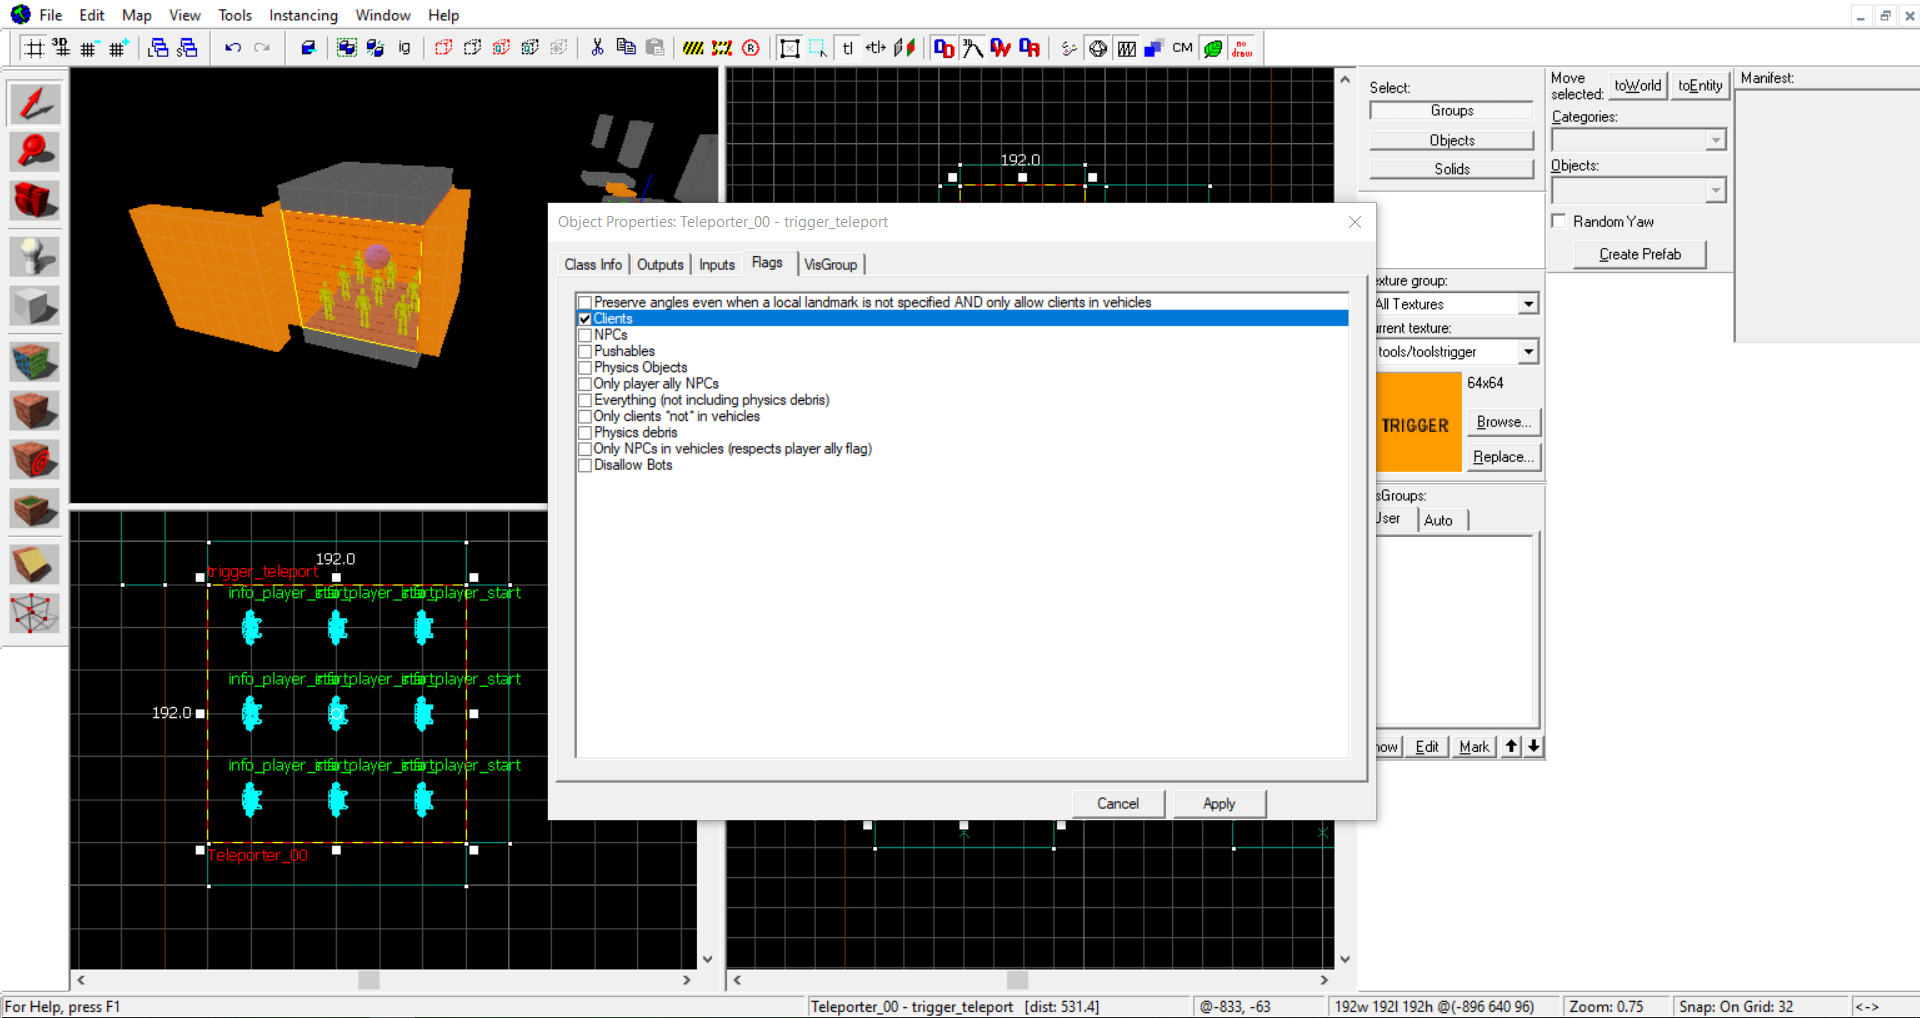This screenshot has width=1920, height=1018.
Task: Click the Undo arrow
Action: [233, 48]
